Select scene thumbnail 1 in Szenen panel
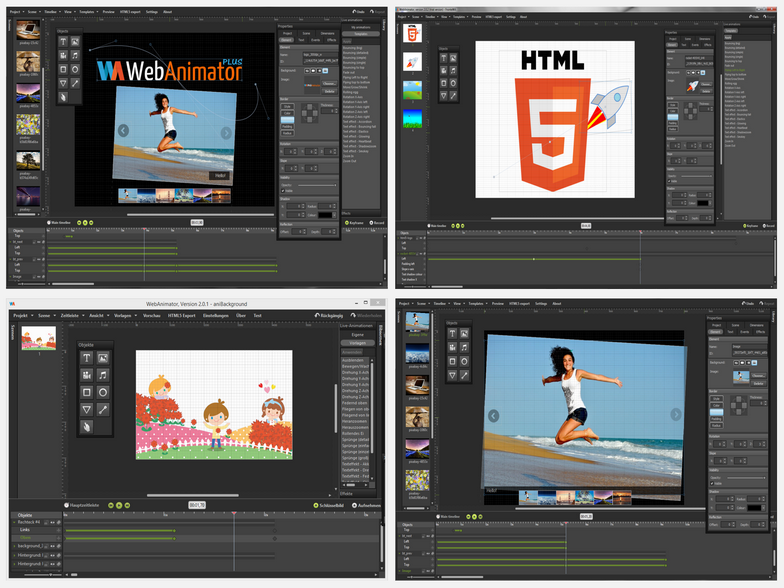The image size is (784, 588). (38, 338)
